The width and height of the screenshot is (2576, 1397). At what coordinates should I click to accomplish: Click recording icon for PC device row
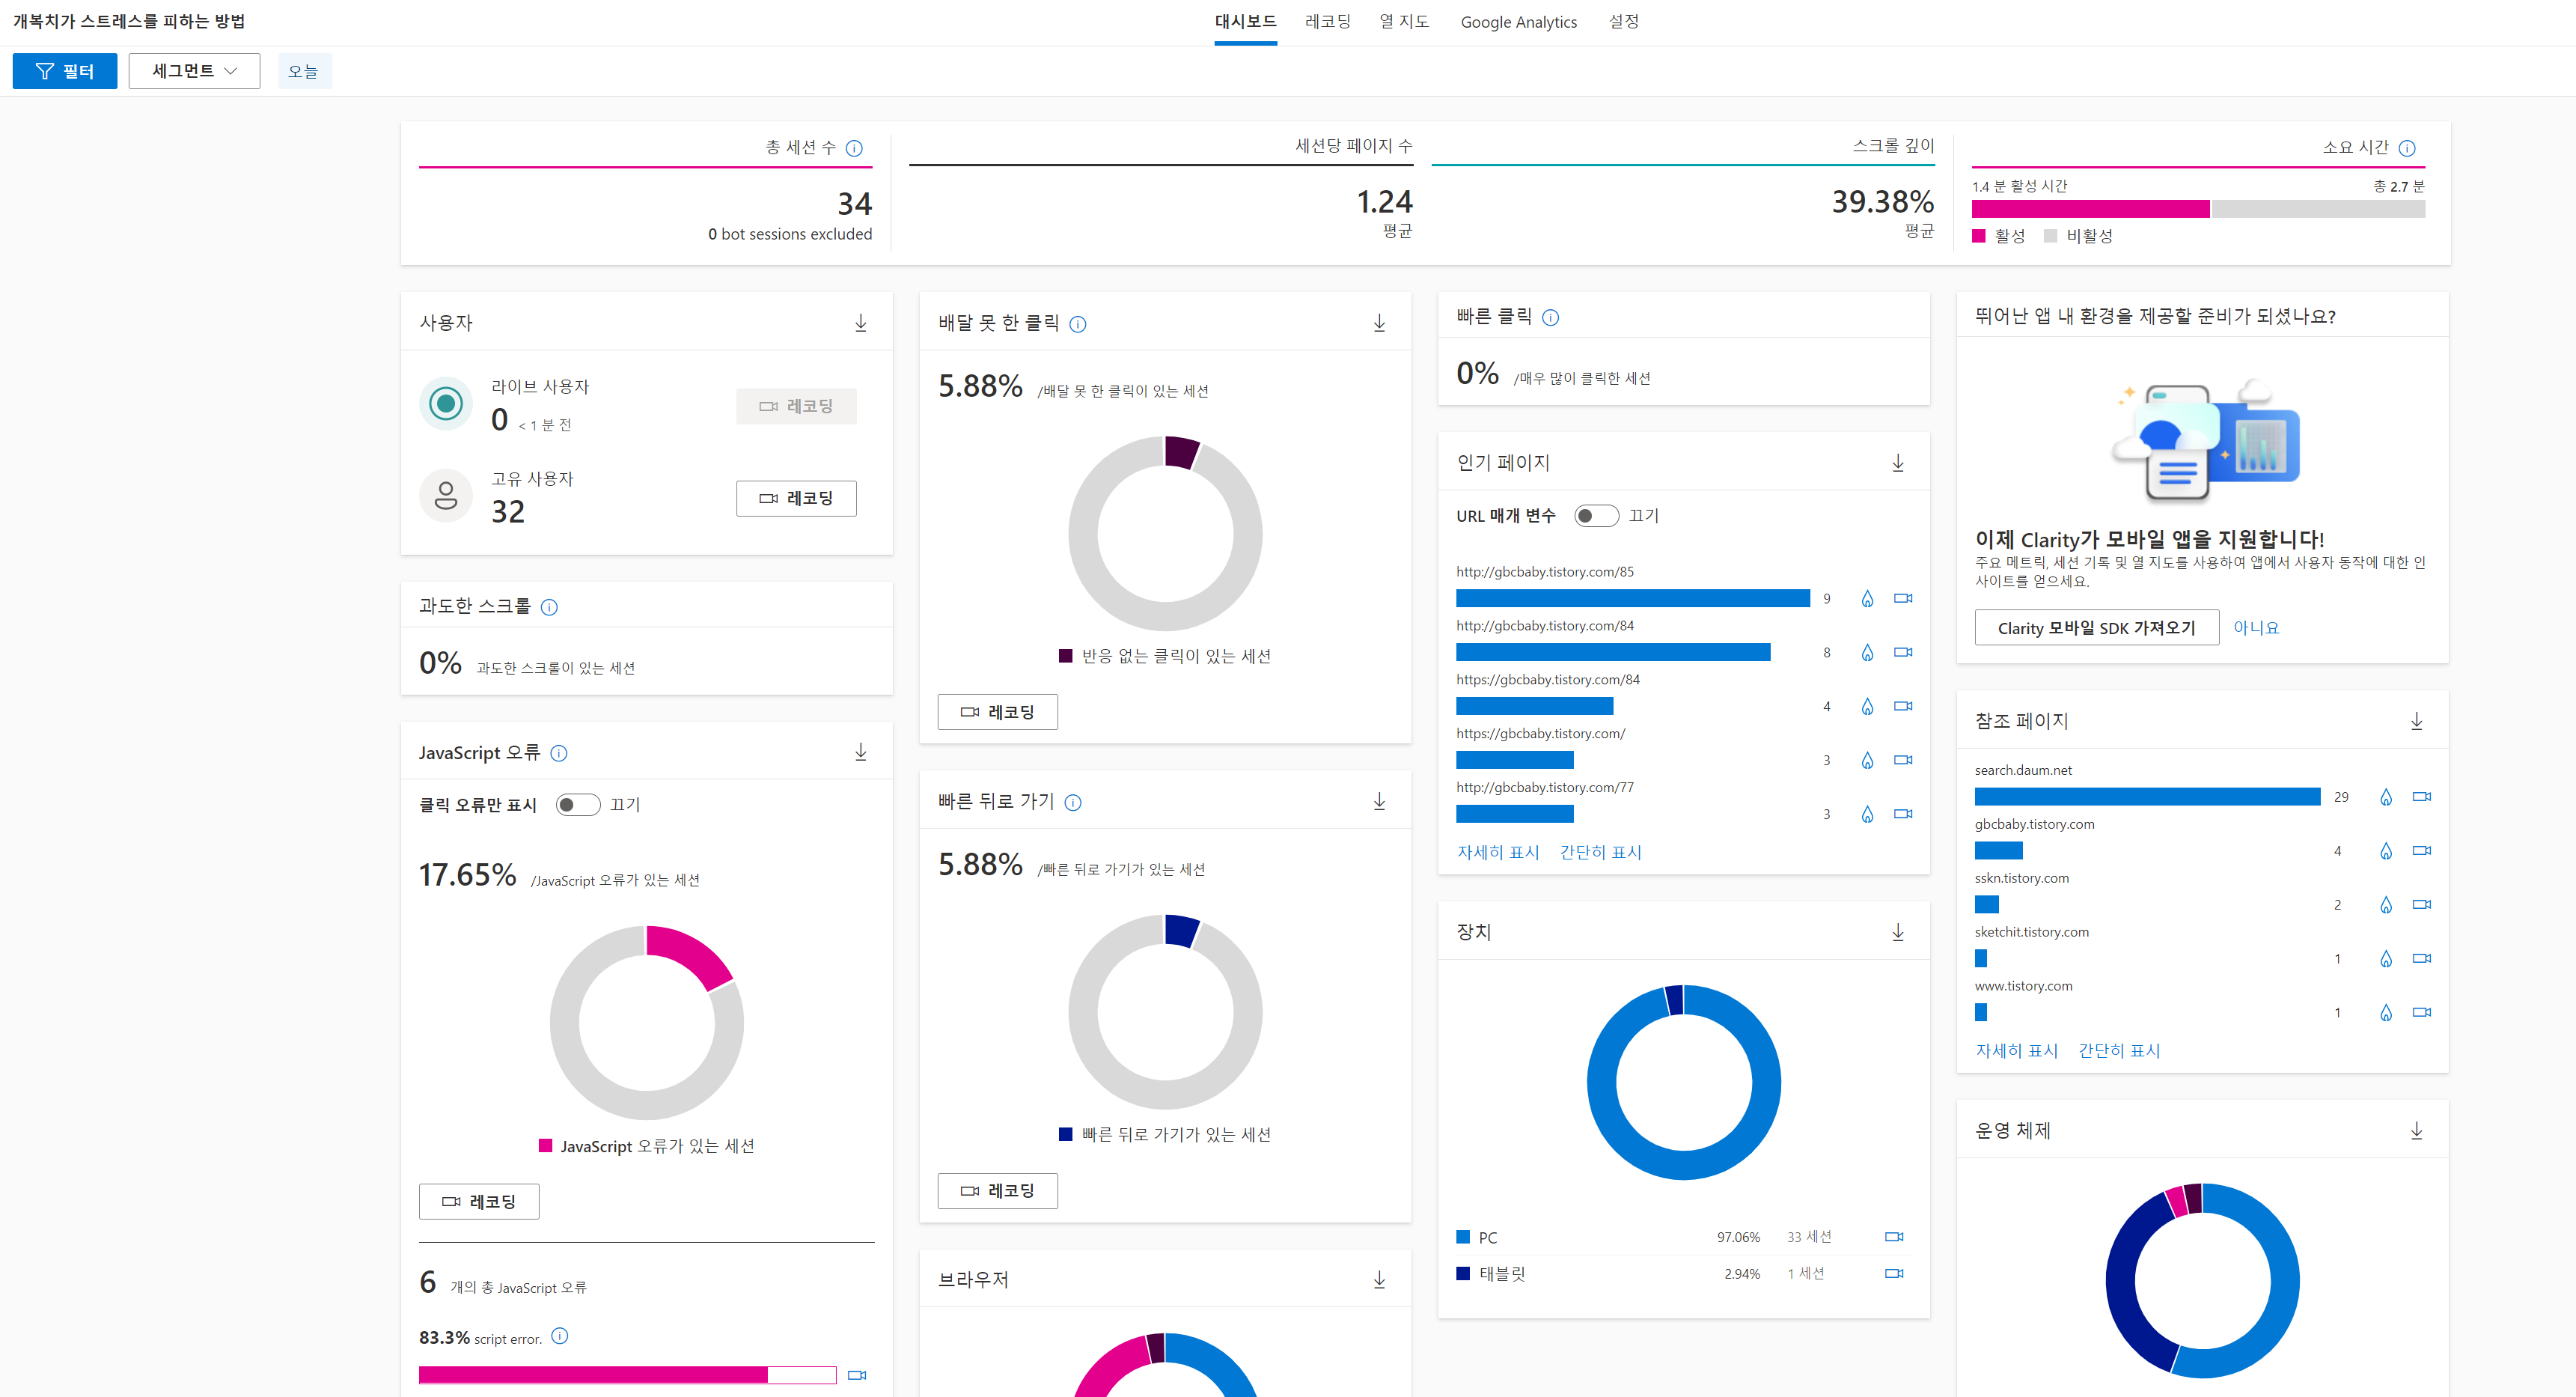[1893, 1237]
